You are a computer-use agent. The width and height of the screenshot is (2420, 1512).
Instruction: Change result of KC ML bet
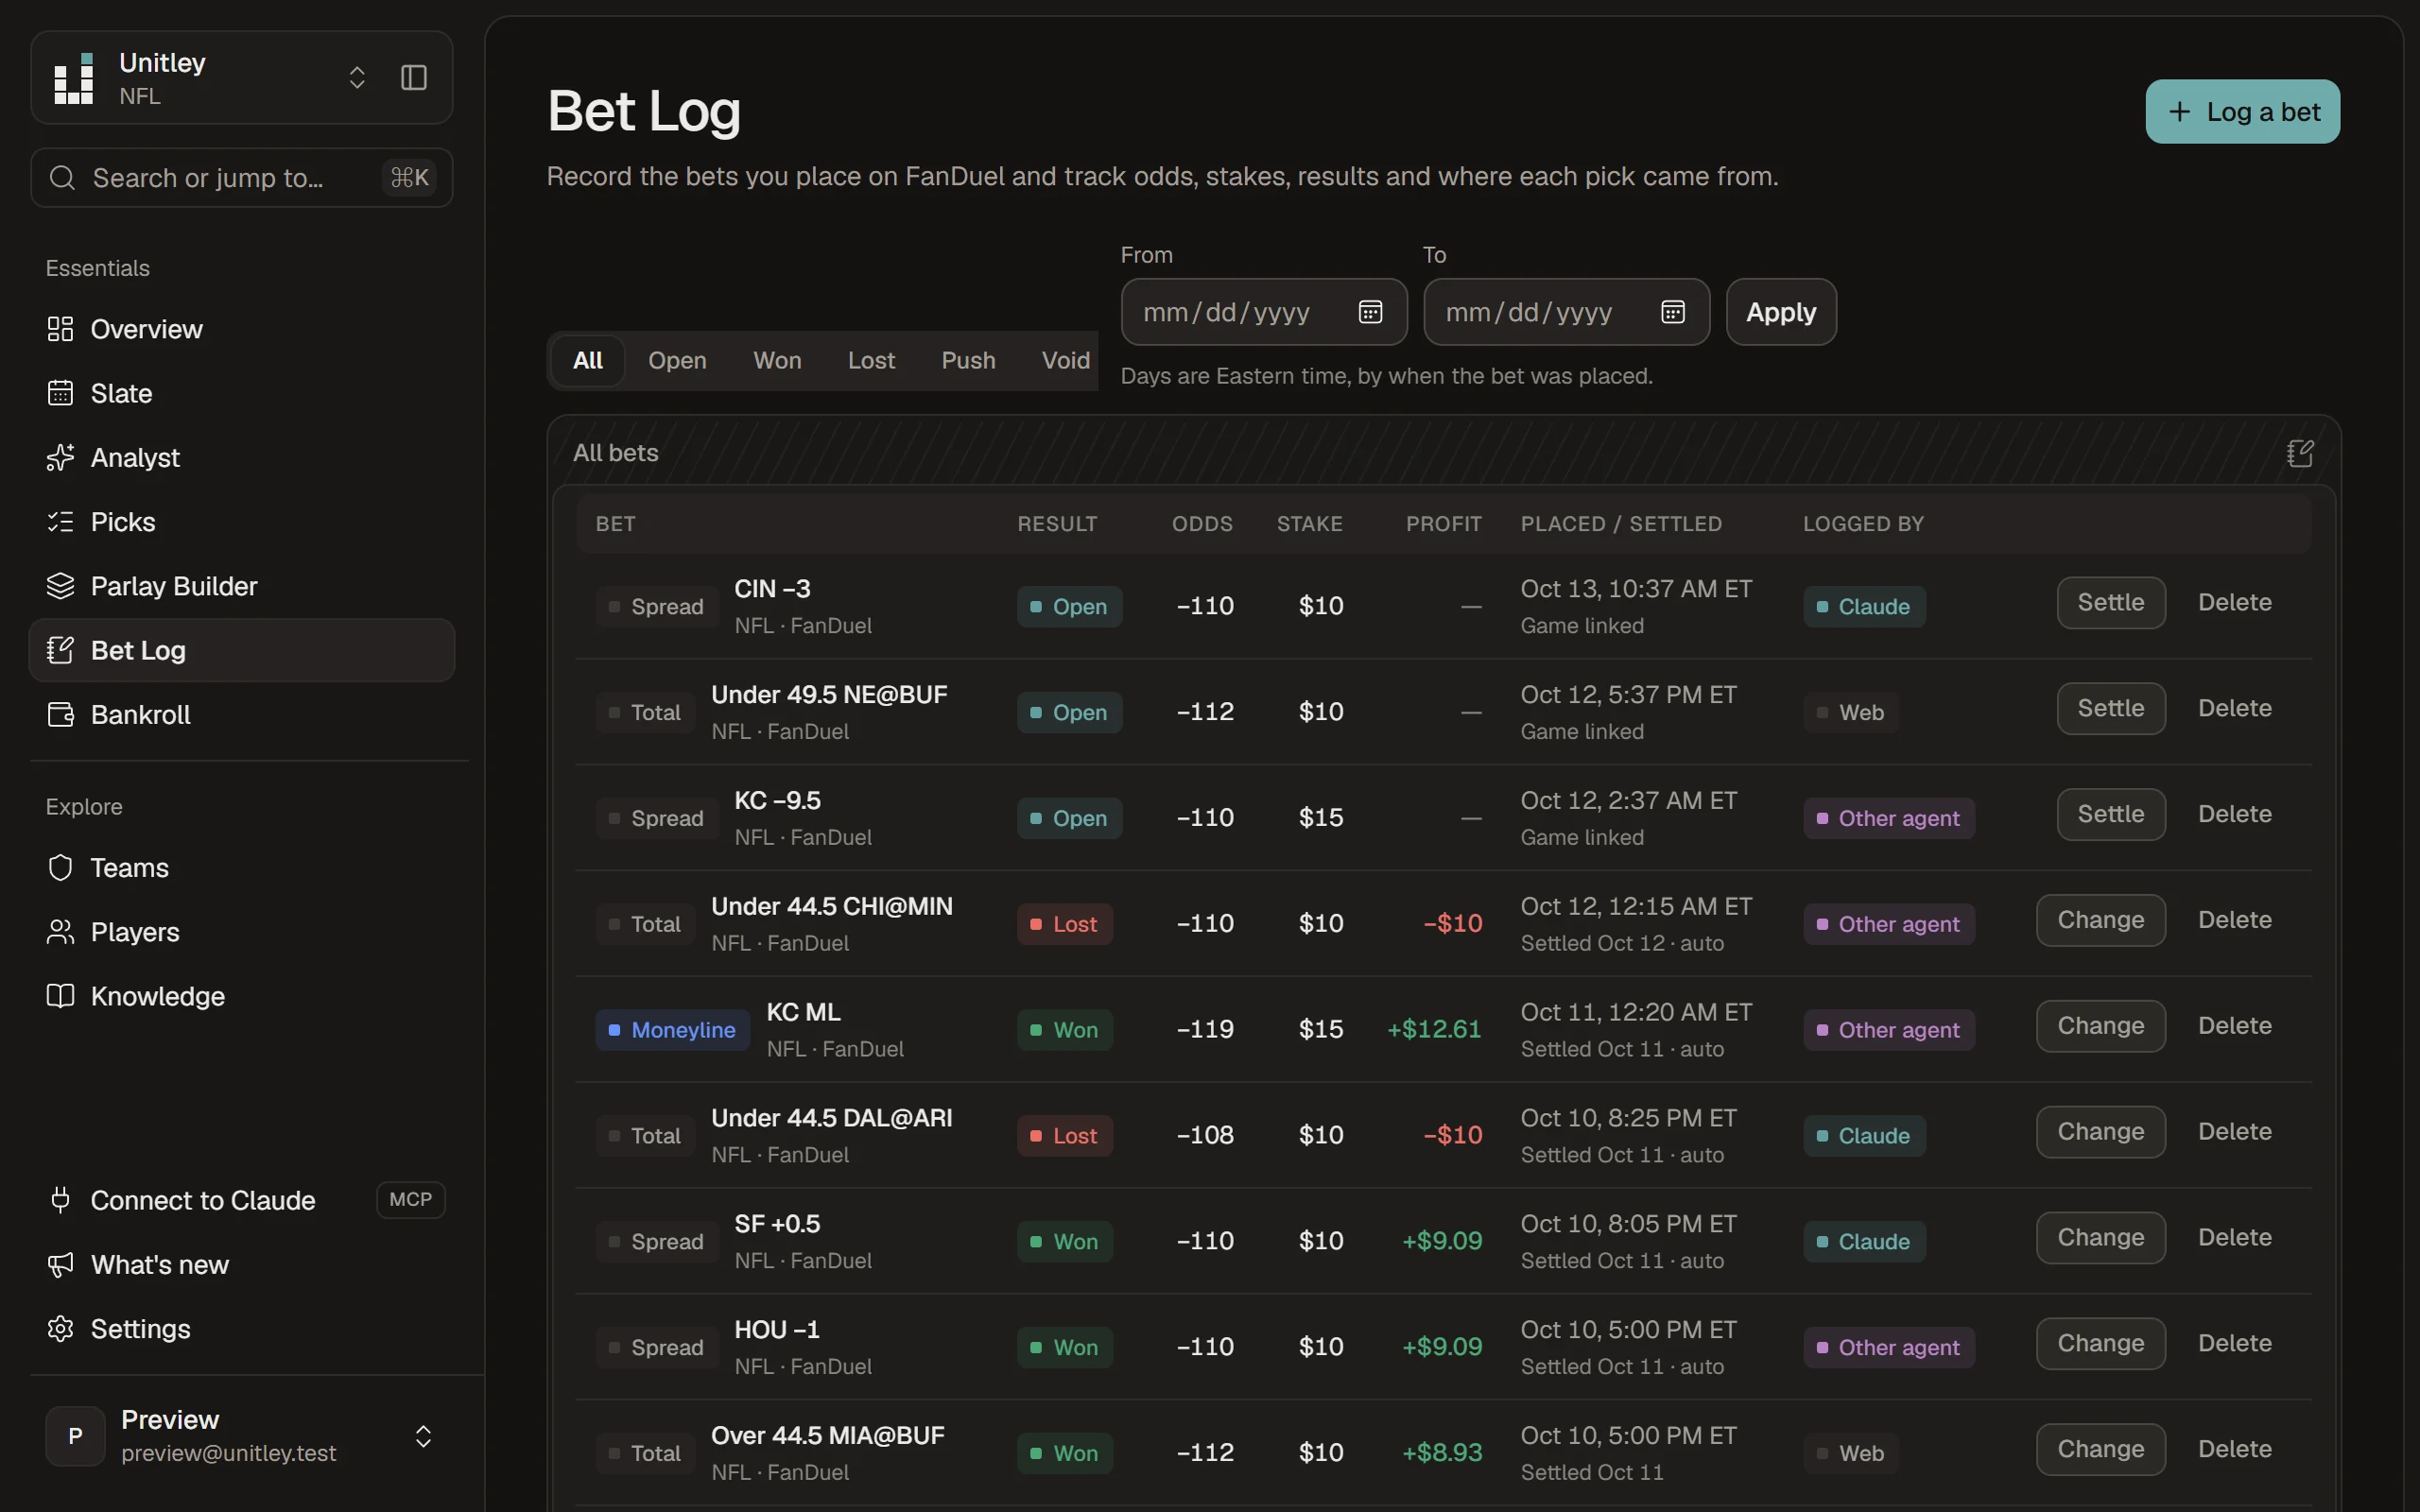click(x=2101, y=1026)
